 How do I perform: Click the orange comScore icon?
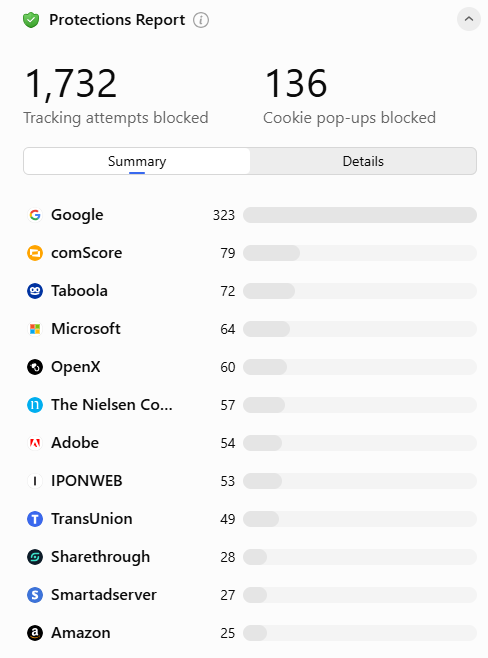[x=35, y=253]
